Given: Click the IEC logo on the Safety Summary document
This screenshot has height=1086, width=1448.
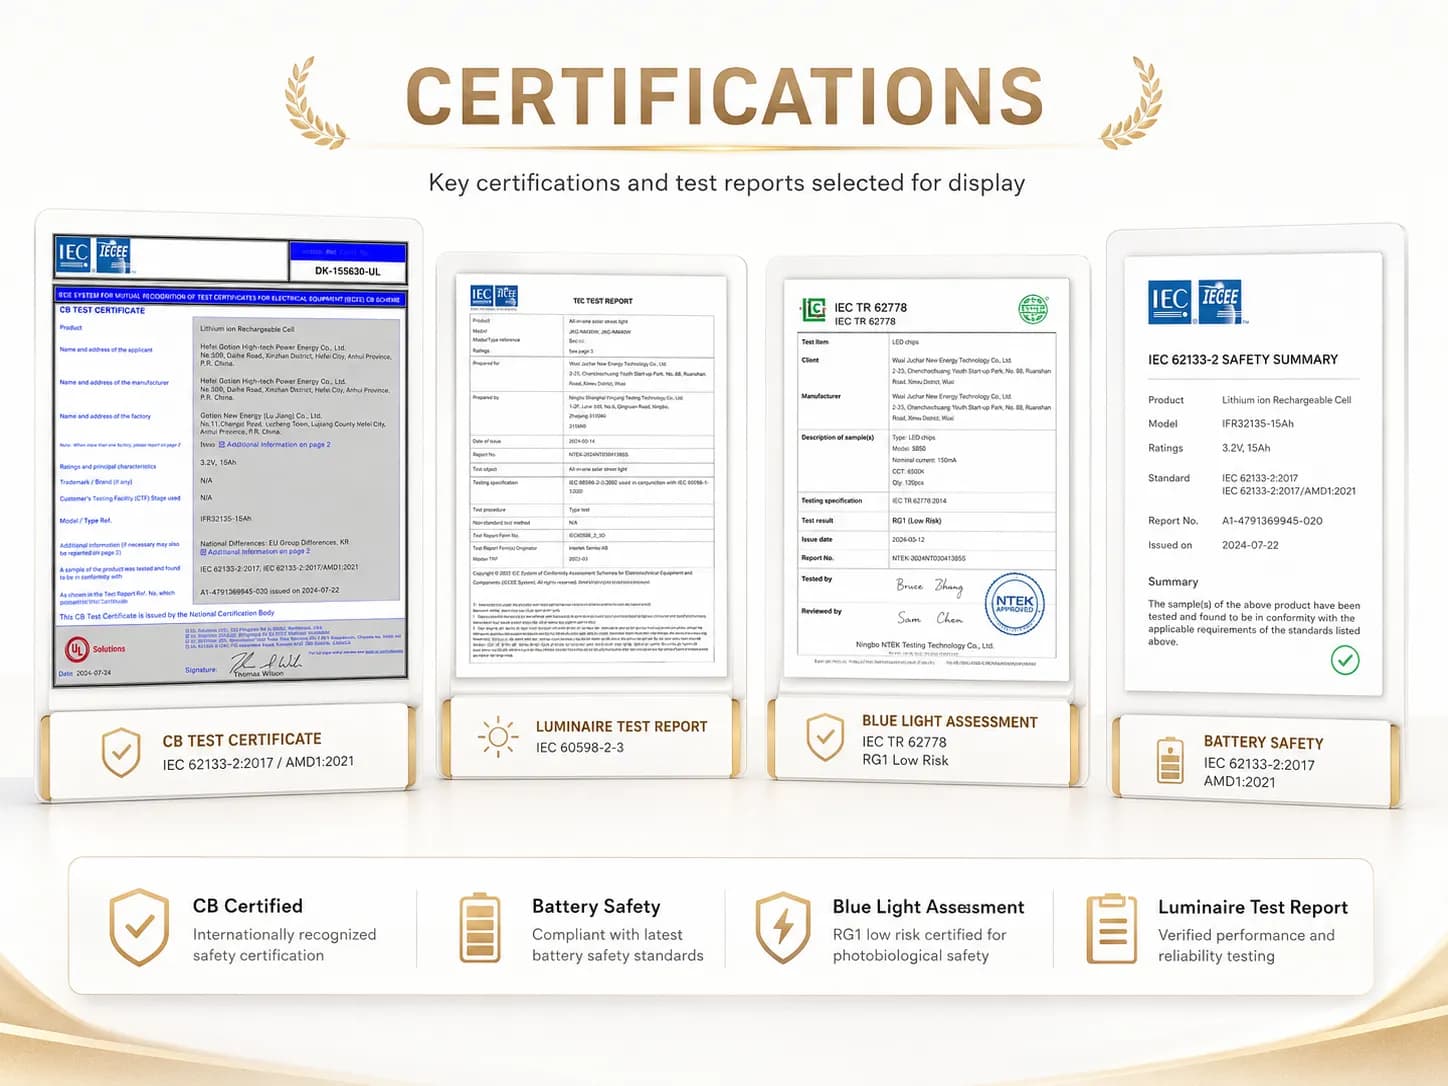Looking at the screenshot, I should [1170, 300].
